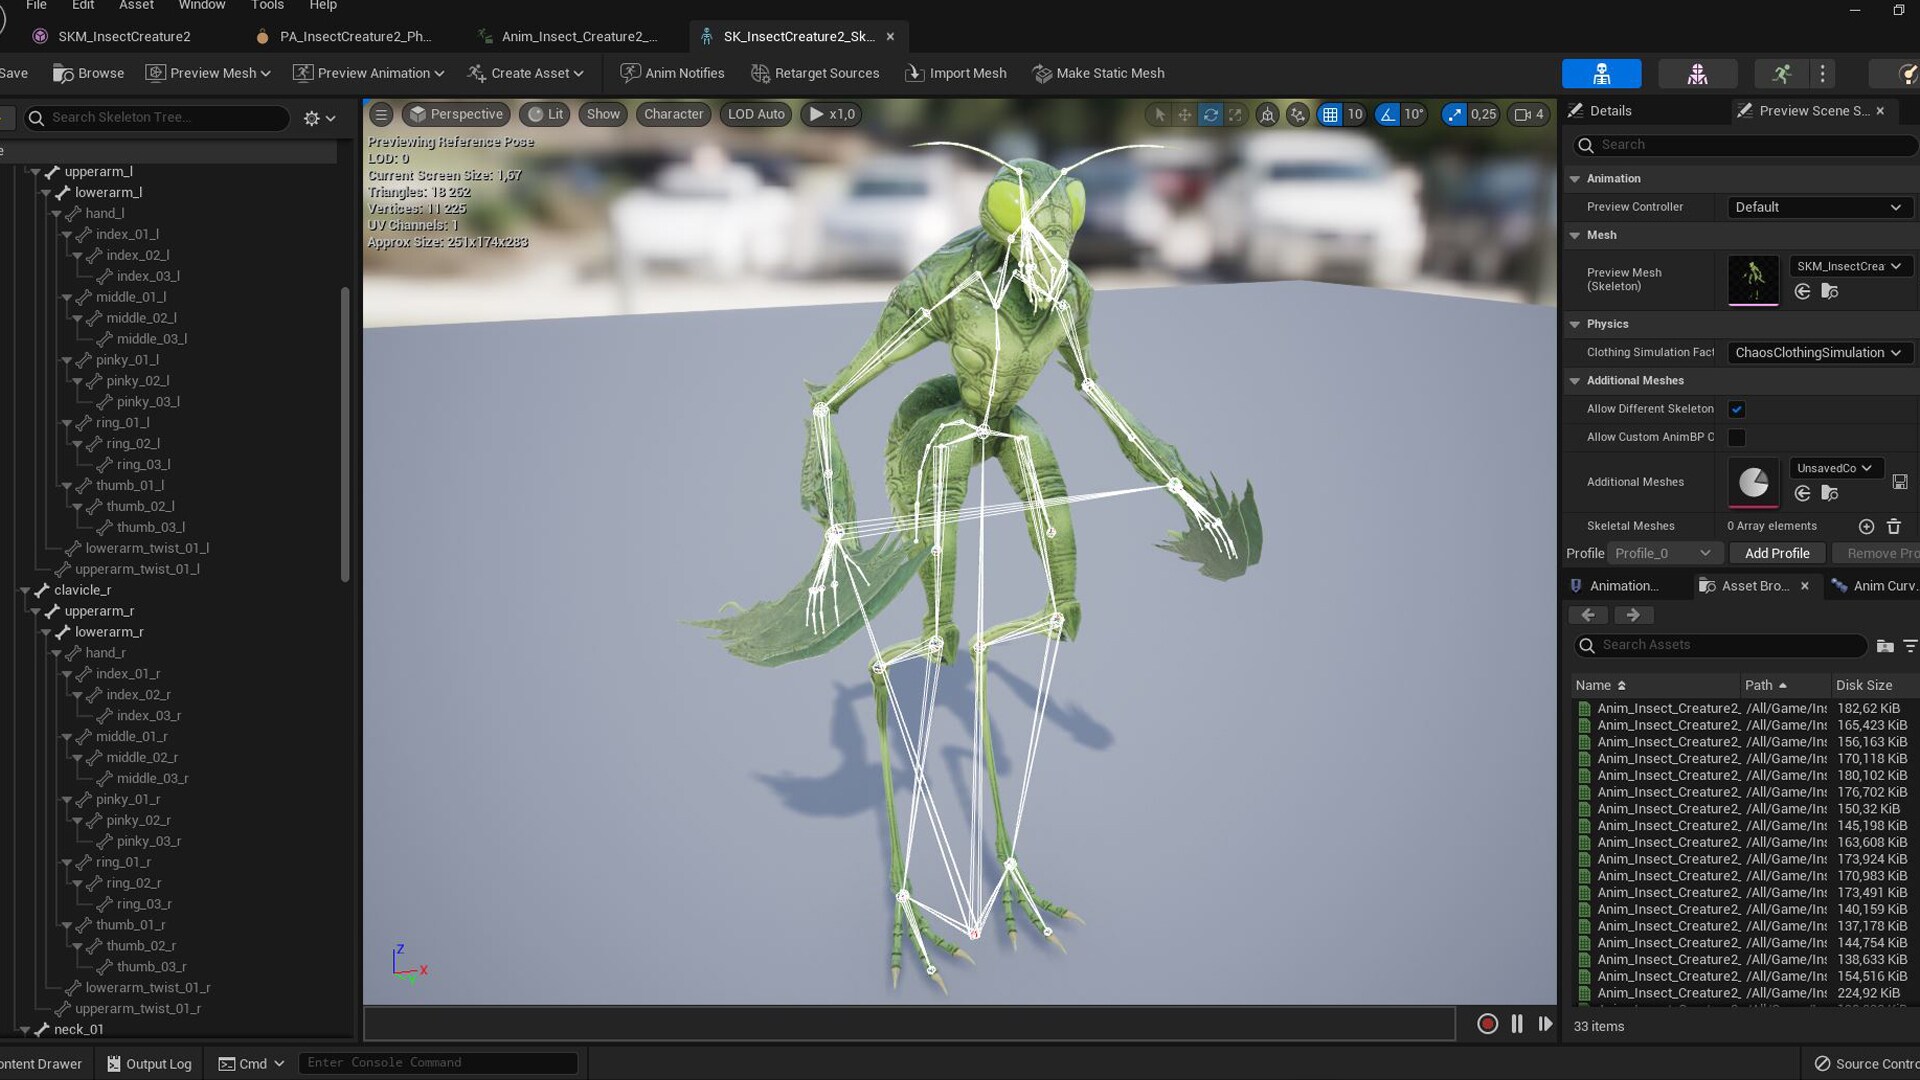Image resolution: width=1920 pixels, height=1080 pixels.
Task: Click the Add Profile button
Action: coord(1777,553)
